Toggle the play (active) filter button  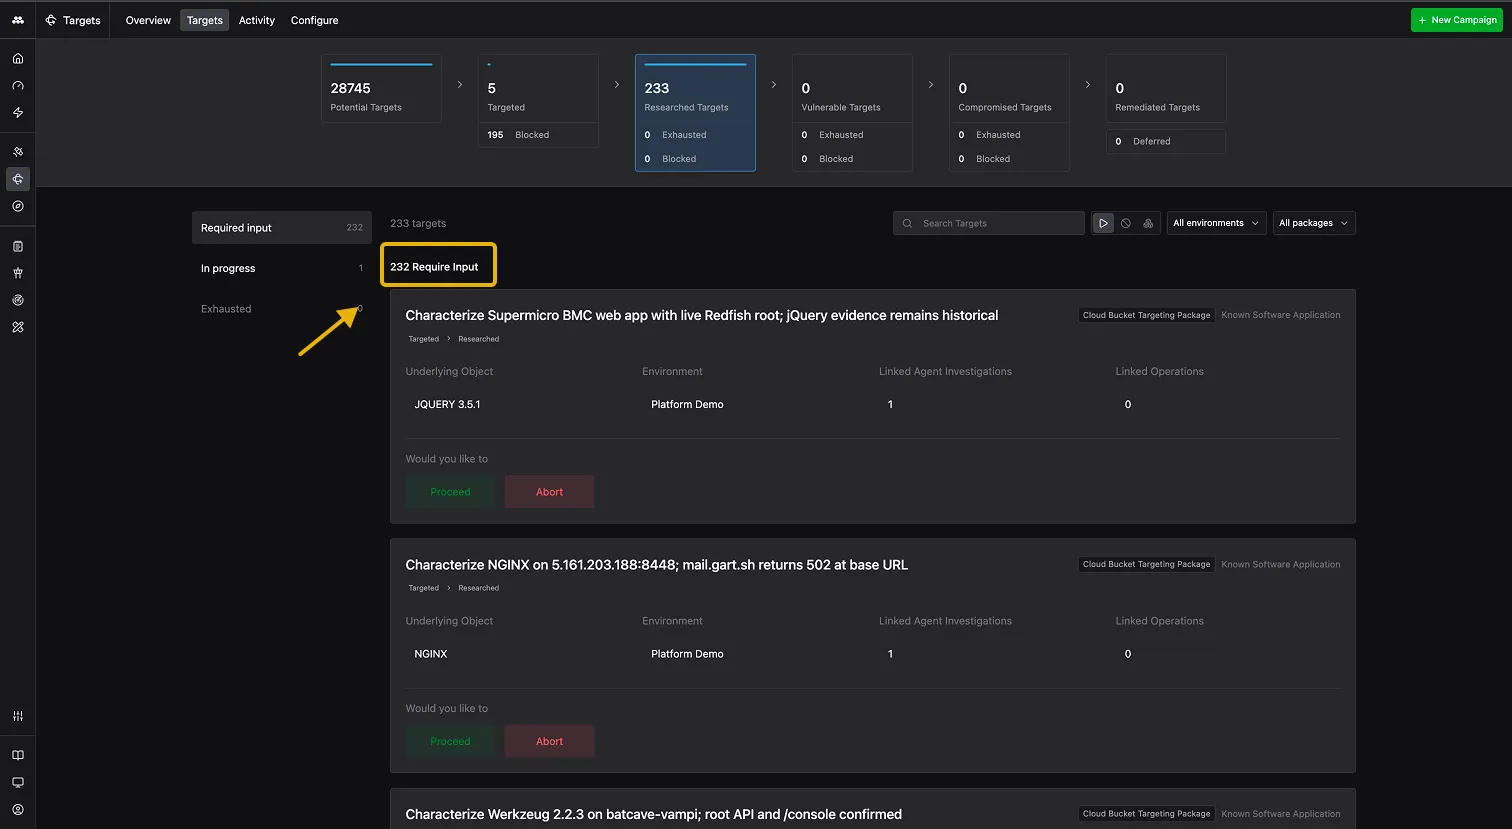click(1103, 223)
